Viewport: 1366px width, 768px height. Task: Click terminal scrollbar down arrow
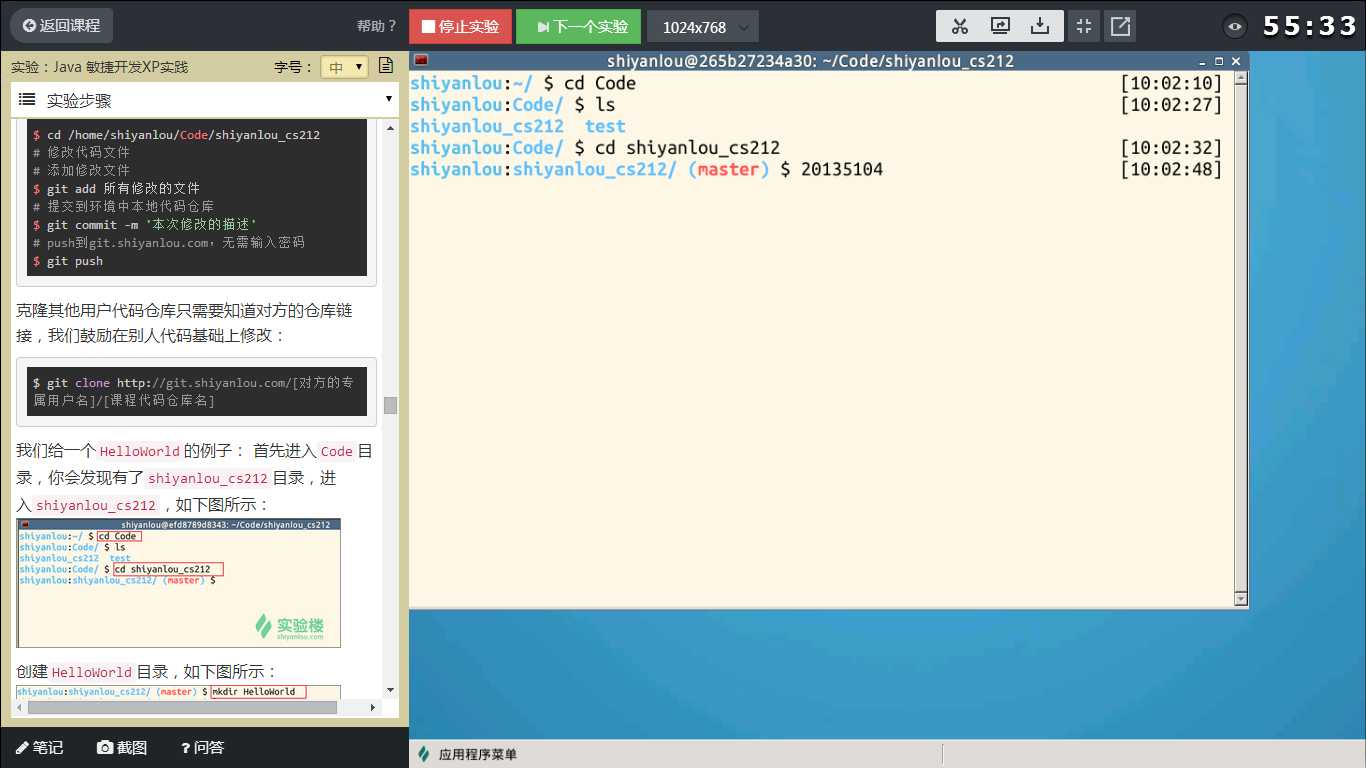pyautogui.click(x=1241, y=599)
